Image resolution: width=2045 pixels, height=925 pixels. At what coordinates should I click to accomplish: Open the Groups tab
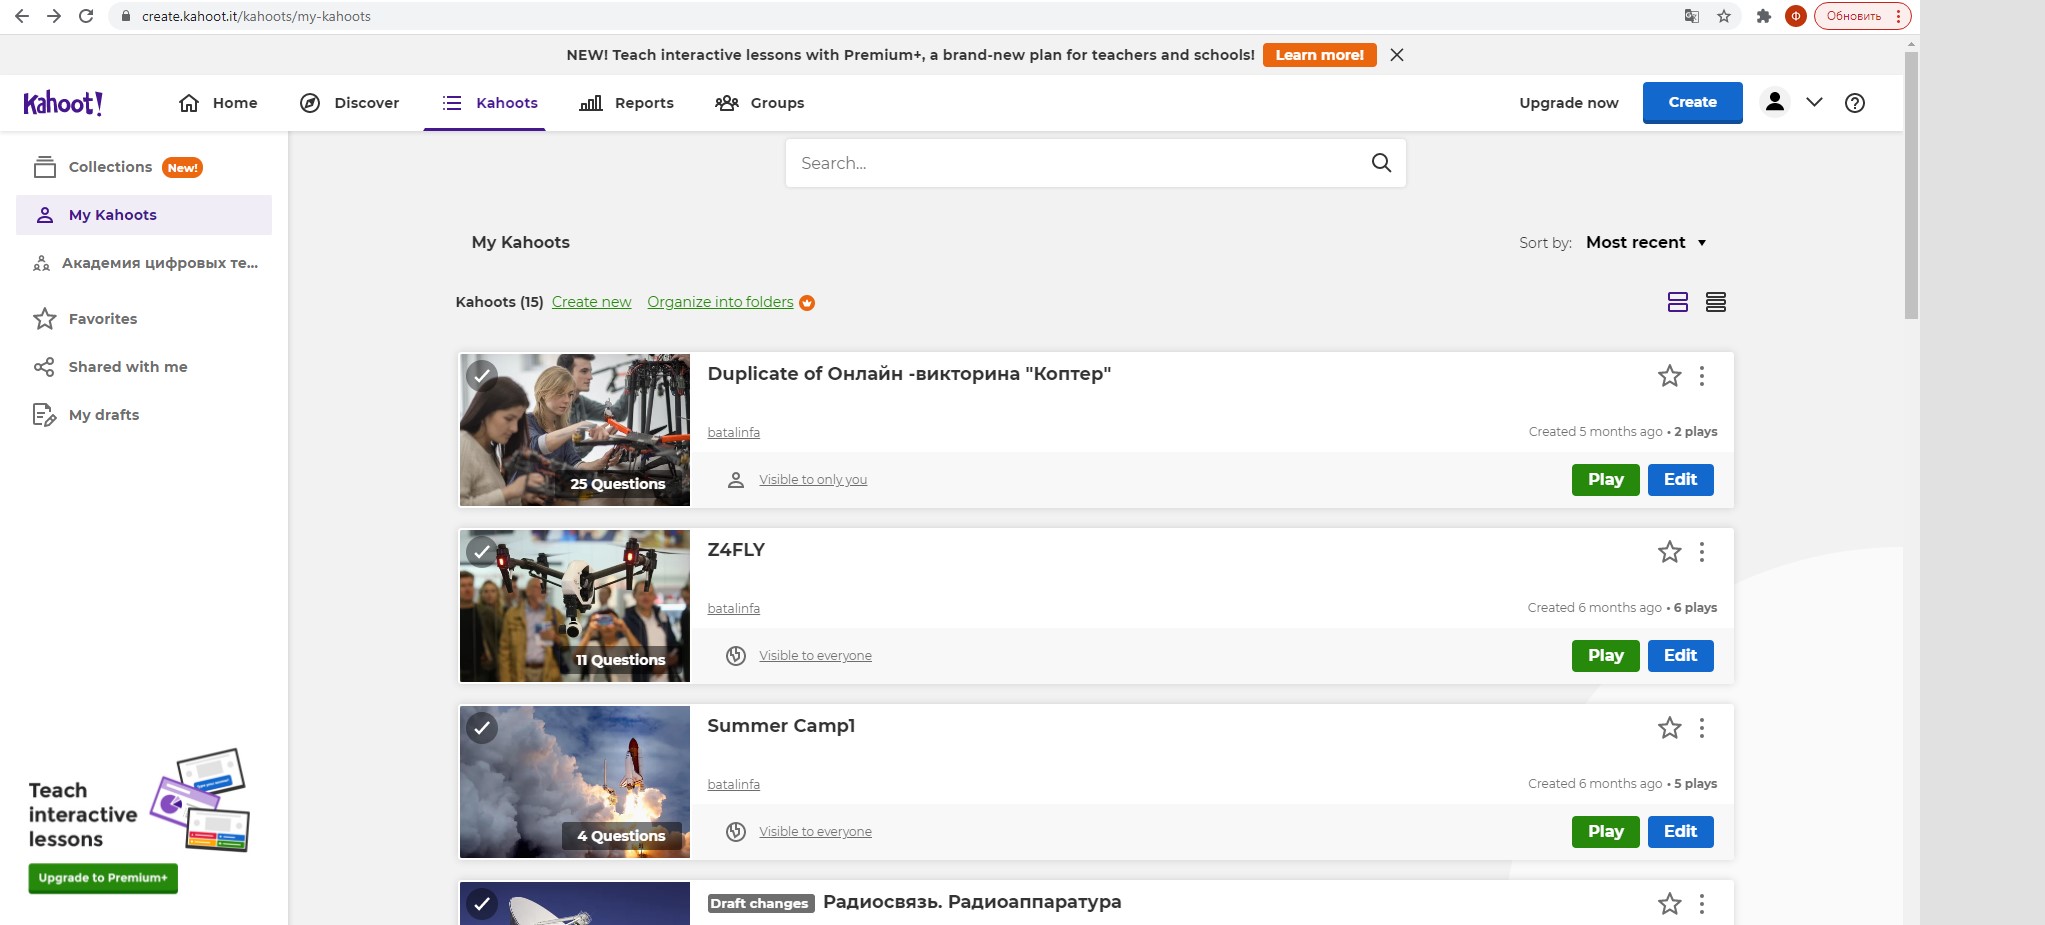[760, 103]
